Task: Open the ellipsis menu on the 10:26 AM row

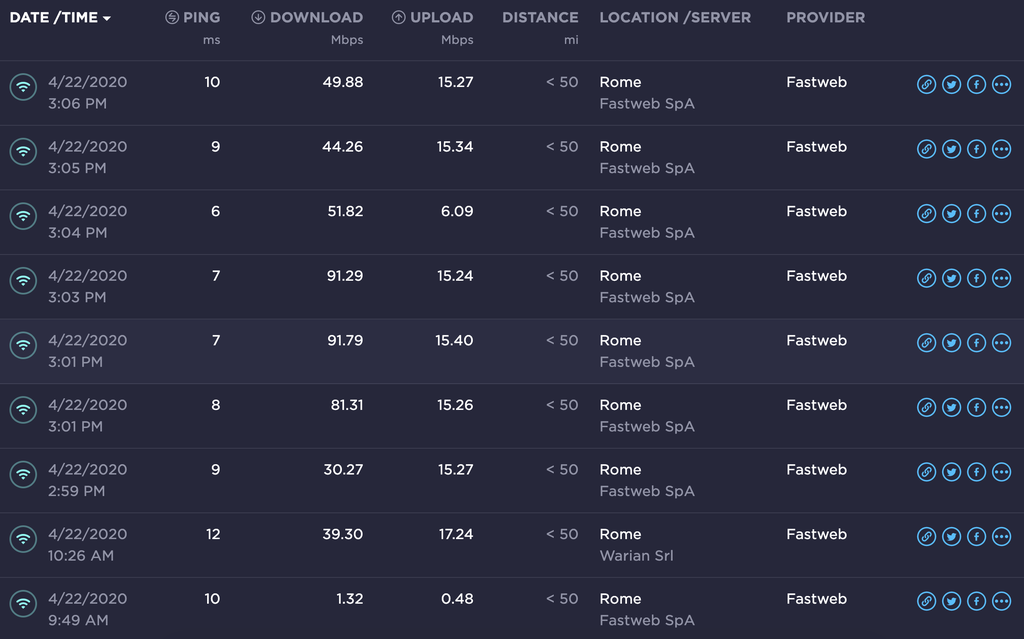Action: pos(1001,537)
